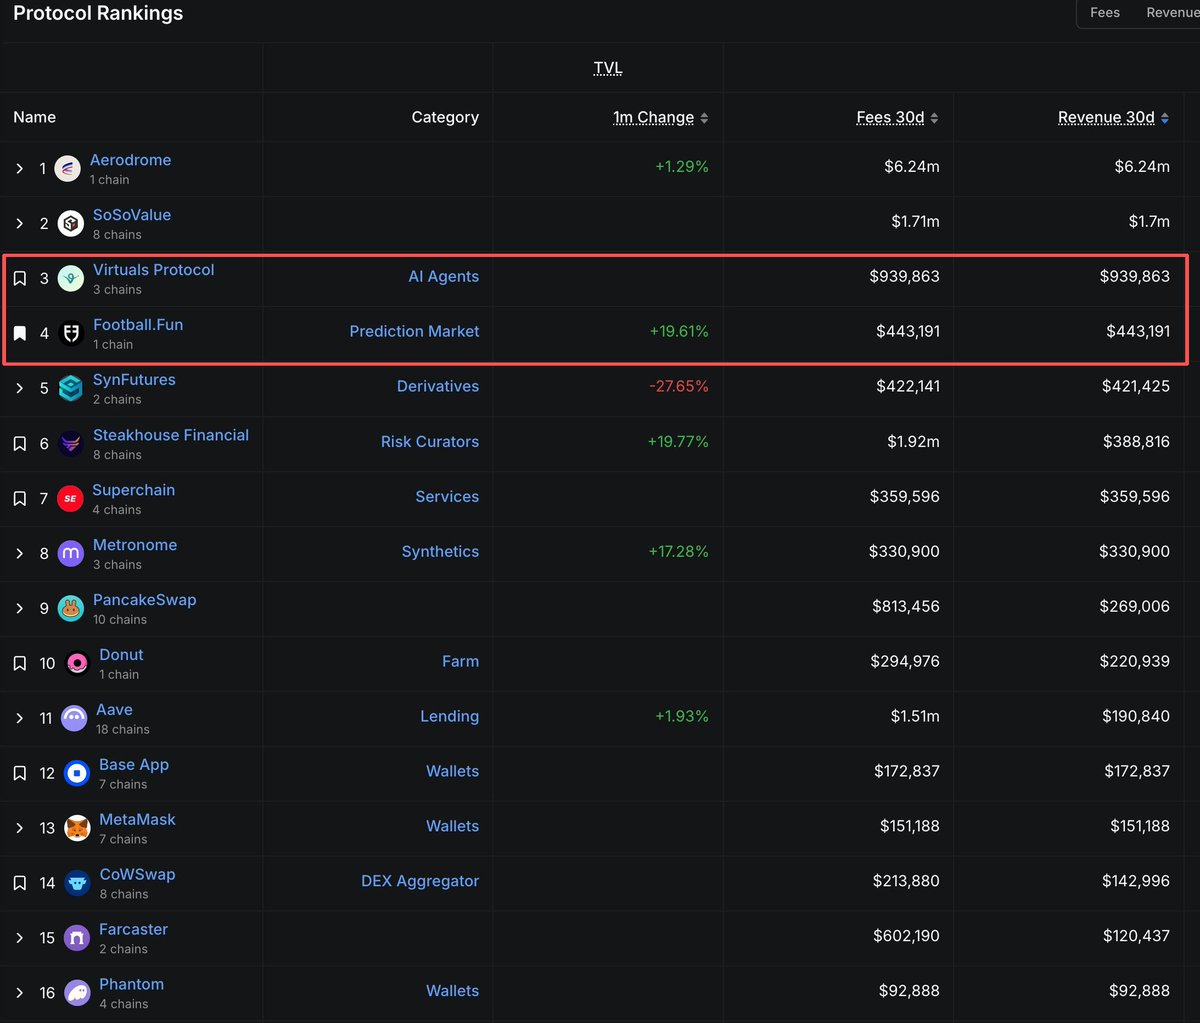Expand the Aave row chevron
Image resolution: width=1200 pixels, height=1023 pixels.
click(19, 718)
